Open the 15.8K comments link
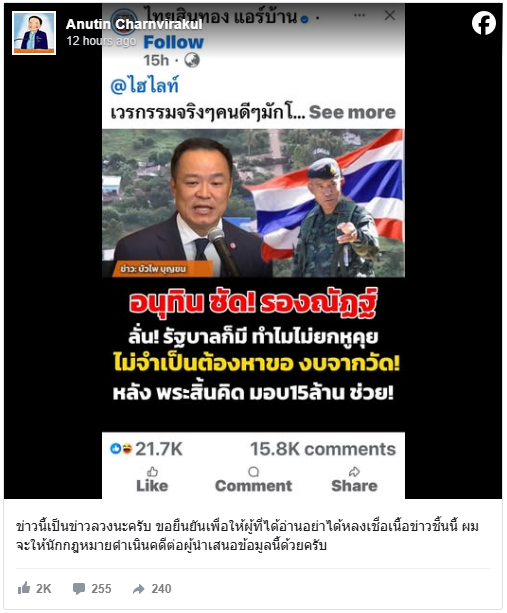Viewport: 507px width, 613px height. coord(323,449)
